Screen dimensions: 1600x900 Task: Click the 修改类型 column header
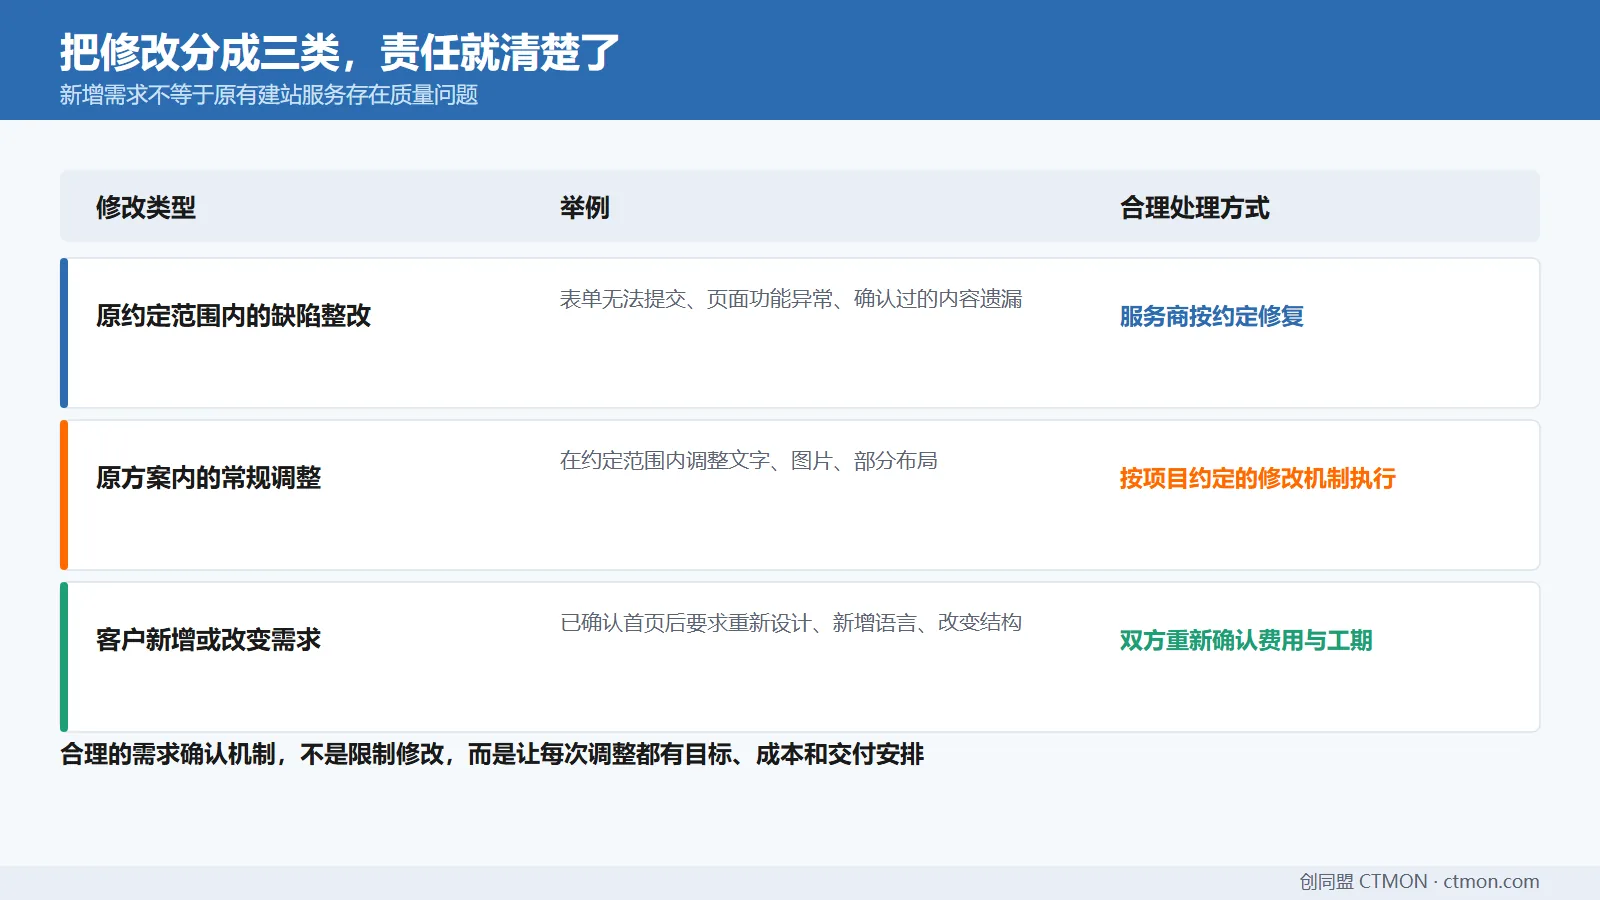pos(146,208)
